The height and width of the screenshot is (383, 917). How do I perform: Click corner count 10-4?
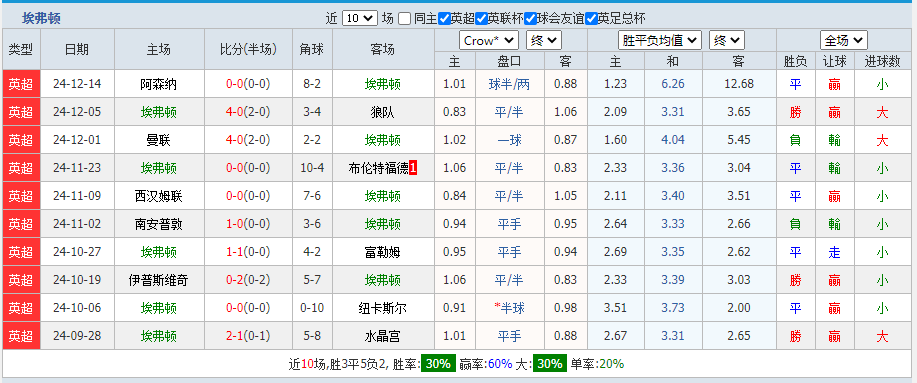pos(312,168)
